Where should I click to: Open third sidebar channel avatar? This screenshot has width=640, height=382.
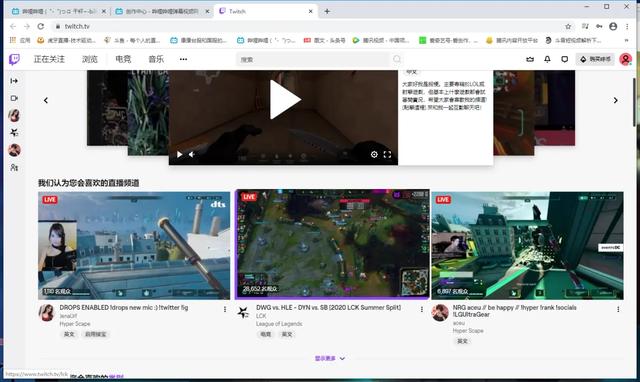tap(14, 150)
